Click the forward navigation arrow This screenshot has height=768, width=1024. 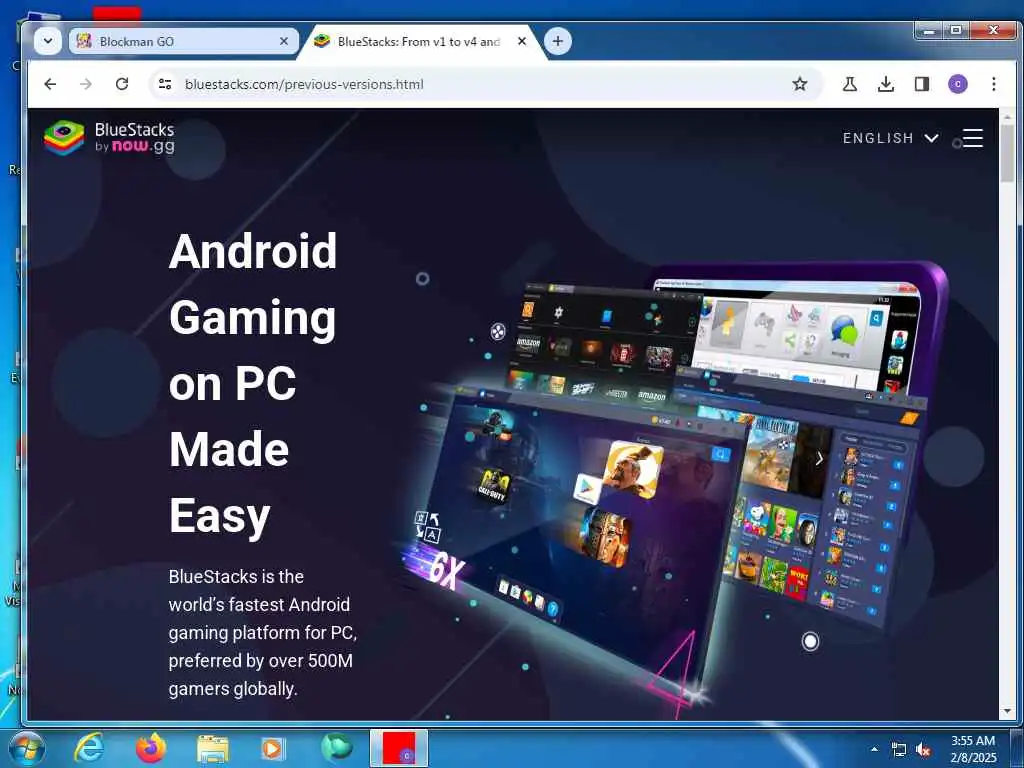[x=86, y=84]
